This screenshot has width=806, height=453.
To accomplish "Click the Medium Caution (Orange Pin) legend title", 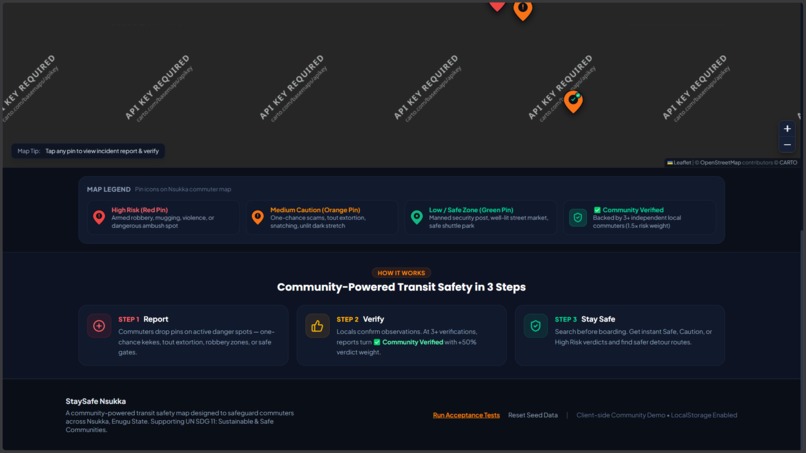I will coord(315,210).
